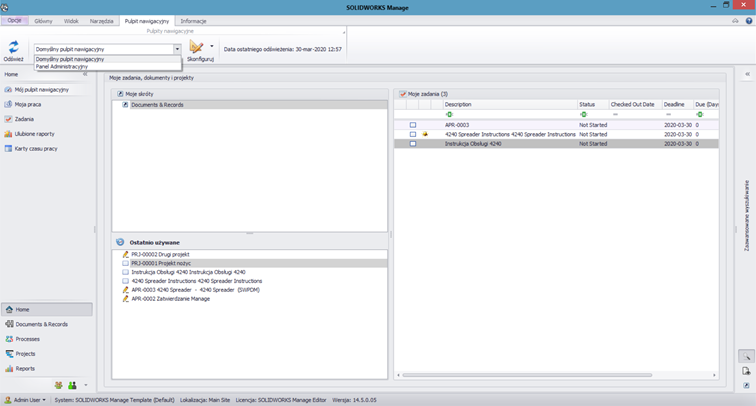Check the 4240 Spreader Instructions task box

click(x=413, y=134)
